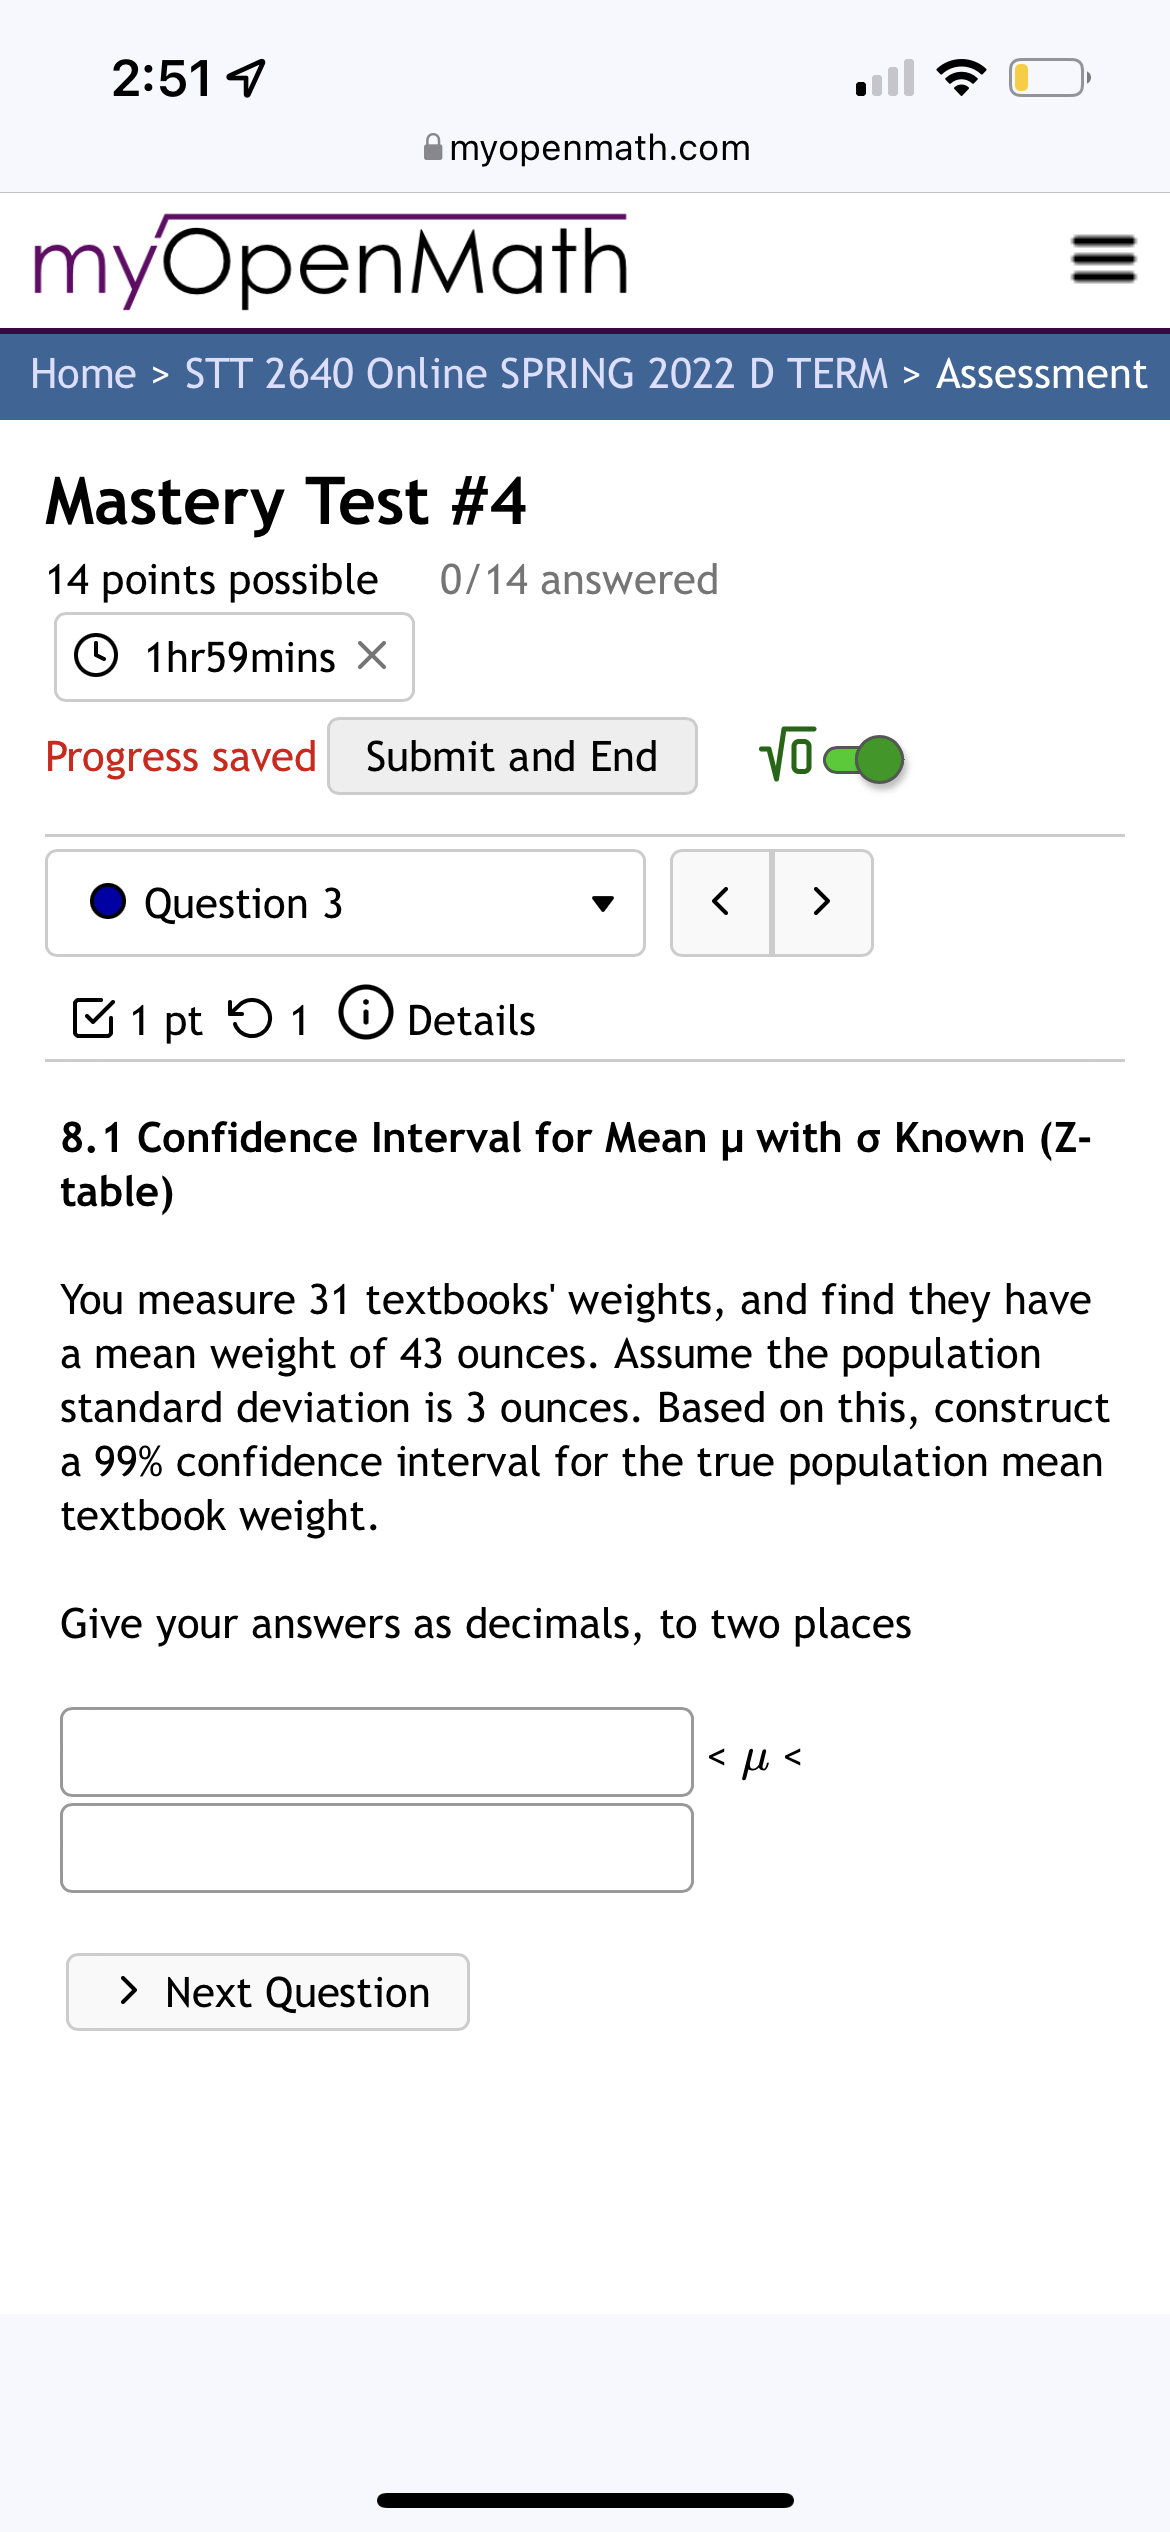Click the previous question chevron
Viewport: 1170px width, 2532px height.
tap(720, 902)
